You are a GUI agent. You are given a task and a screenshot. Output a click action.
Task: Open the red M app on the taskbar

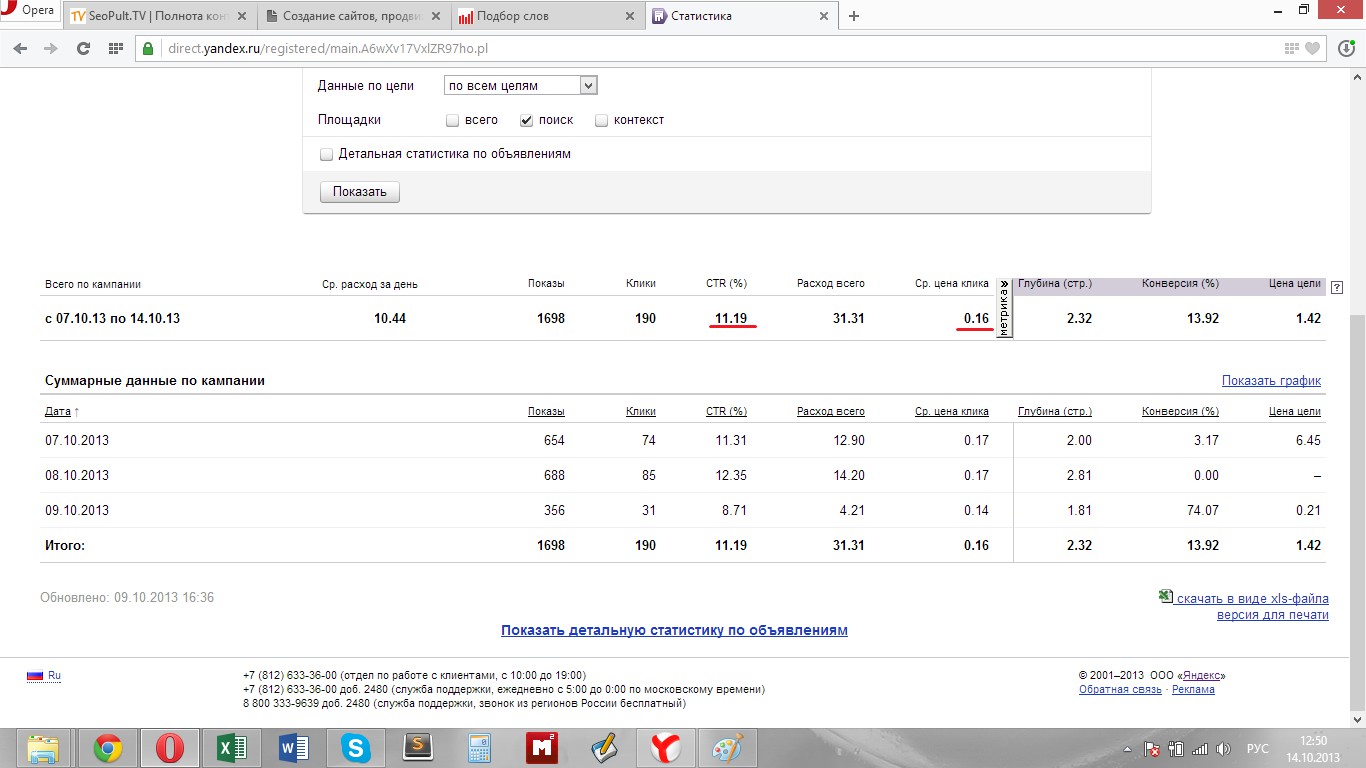[x=541, y=748]
